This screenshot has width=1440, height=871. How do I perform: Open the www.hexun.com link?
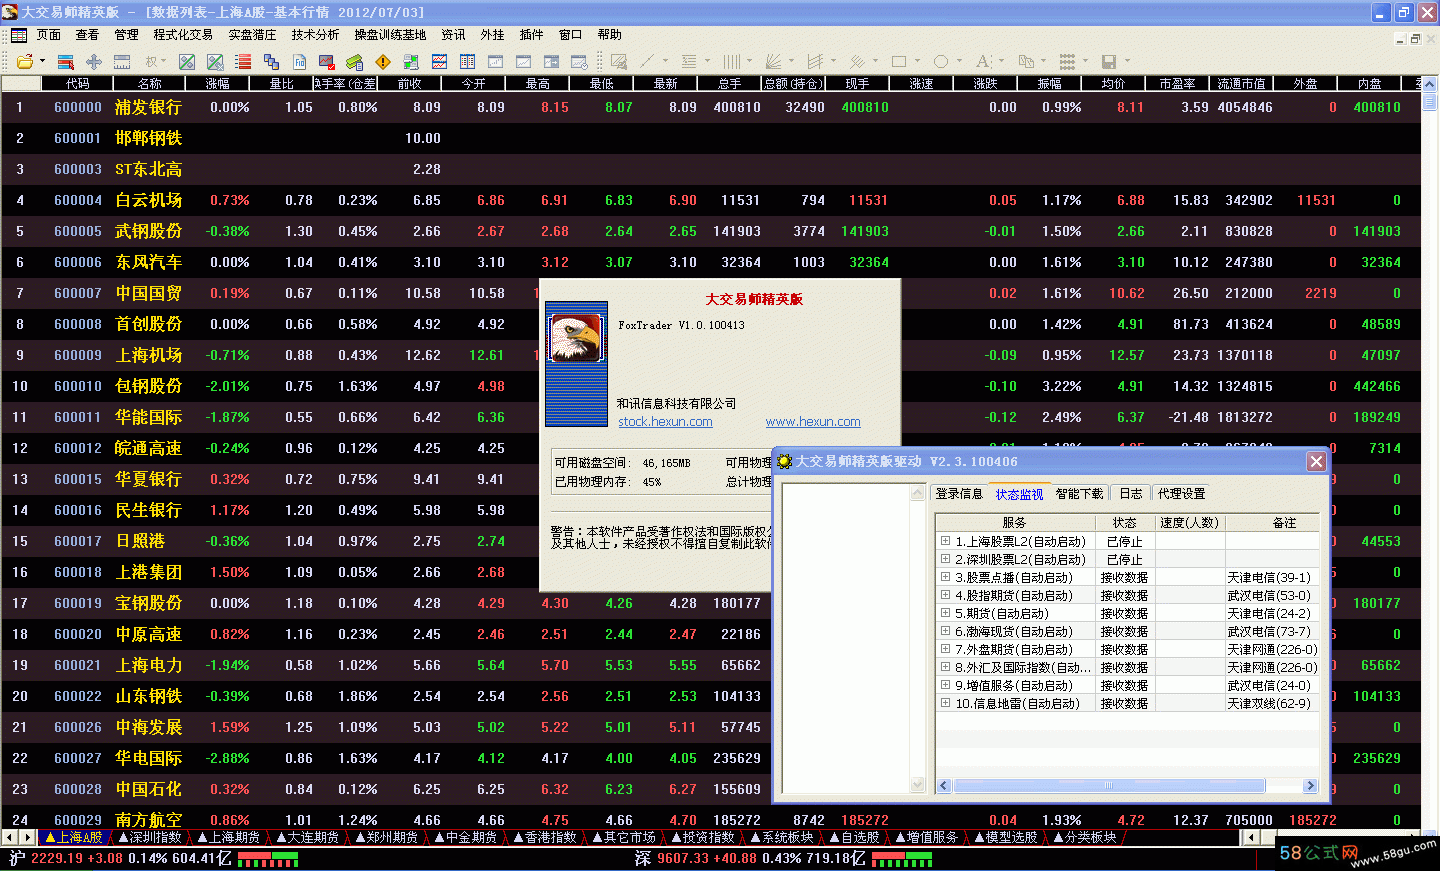pos(813,421)
